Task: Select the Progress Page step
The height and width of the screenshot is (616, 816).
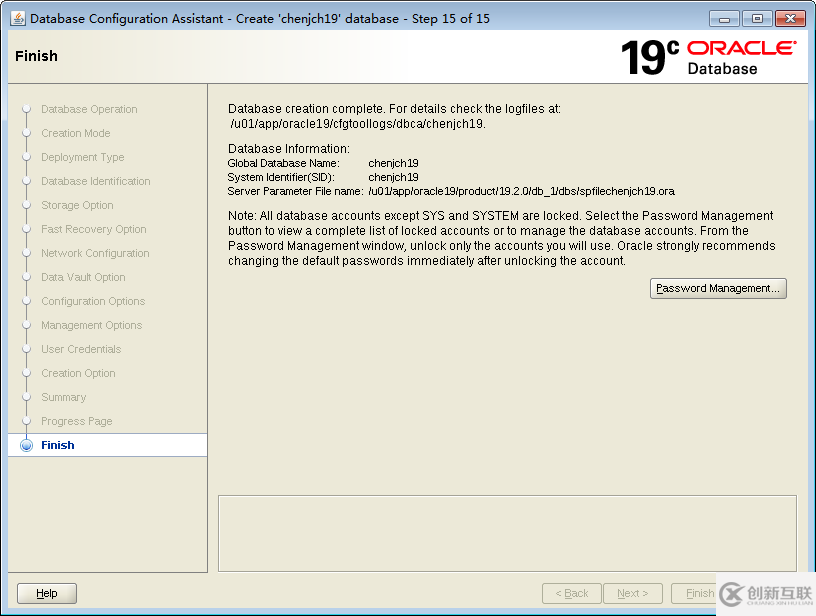Action: (x=76, y=421)
